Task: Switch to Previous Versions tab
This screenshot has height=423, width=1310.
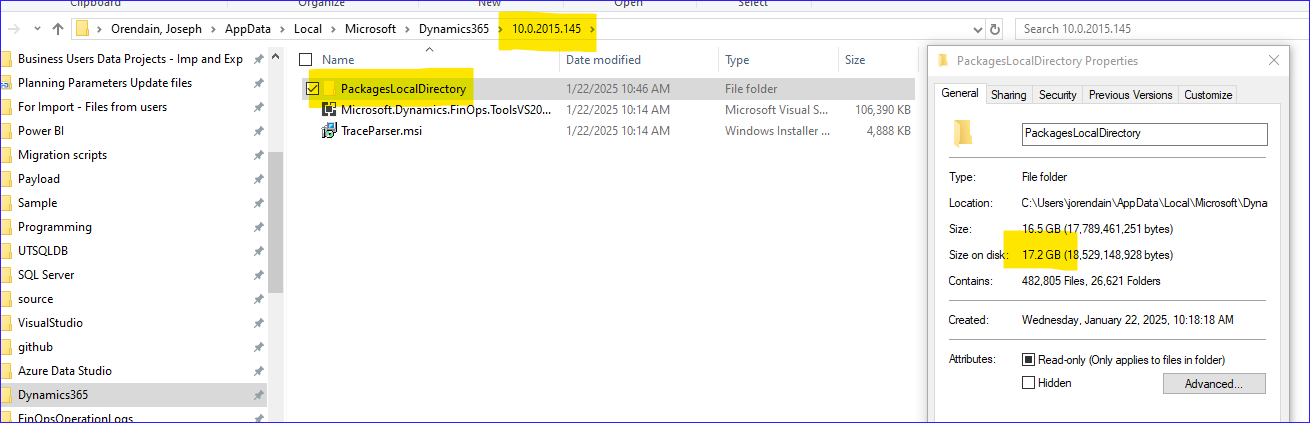Action: 1130,95
